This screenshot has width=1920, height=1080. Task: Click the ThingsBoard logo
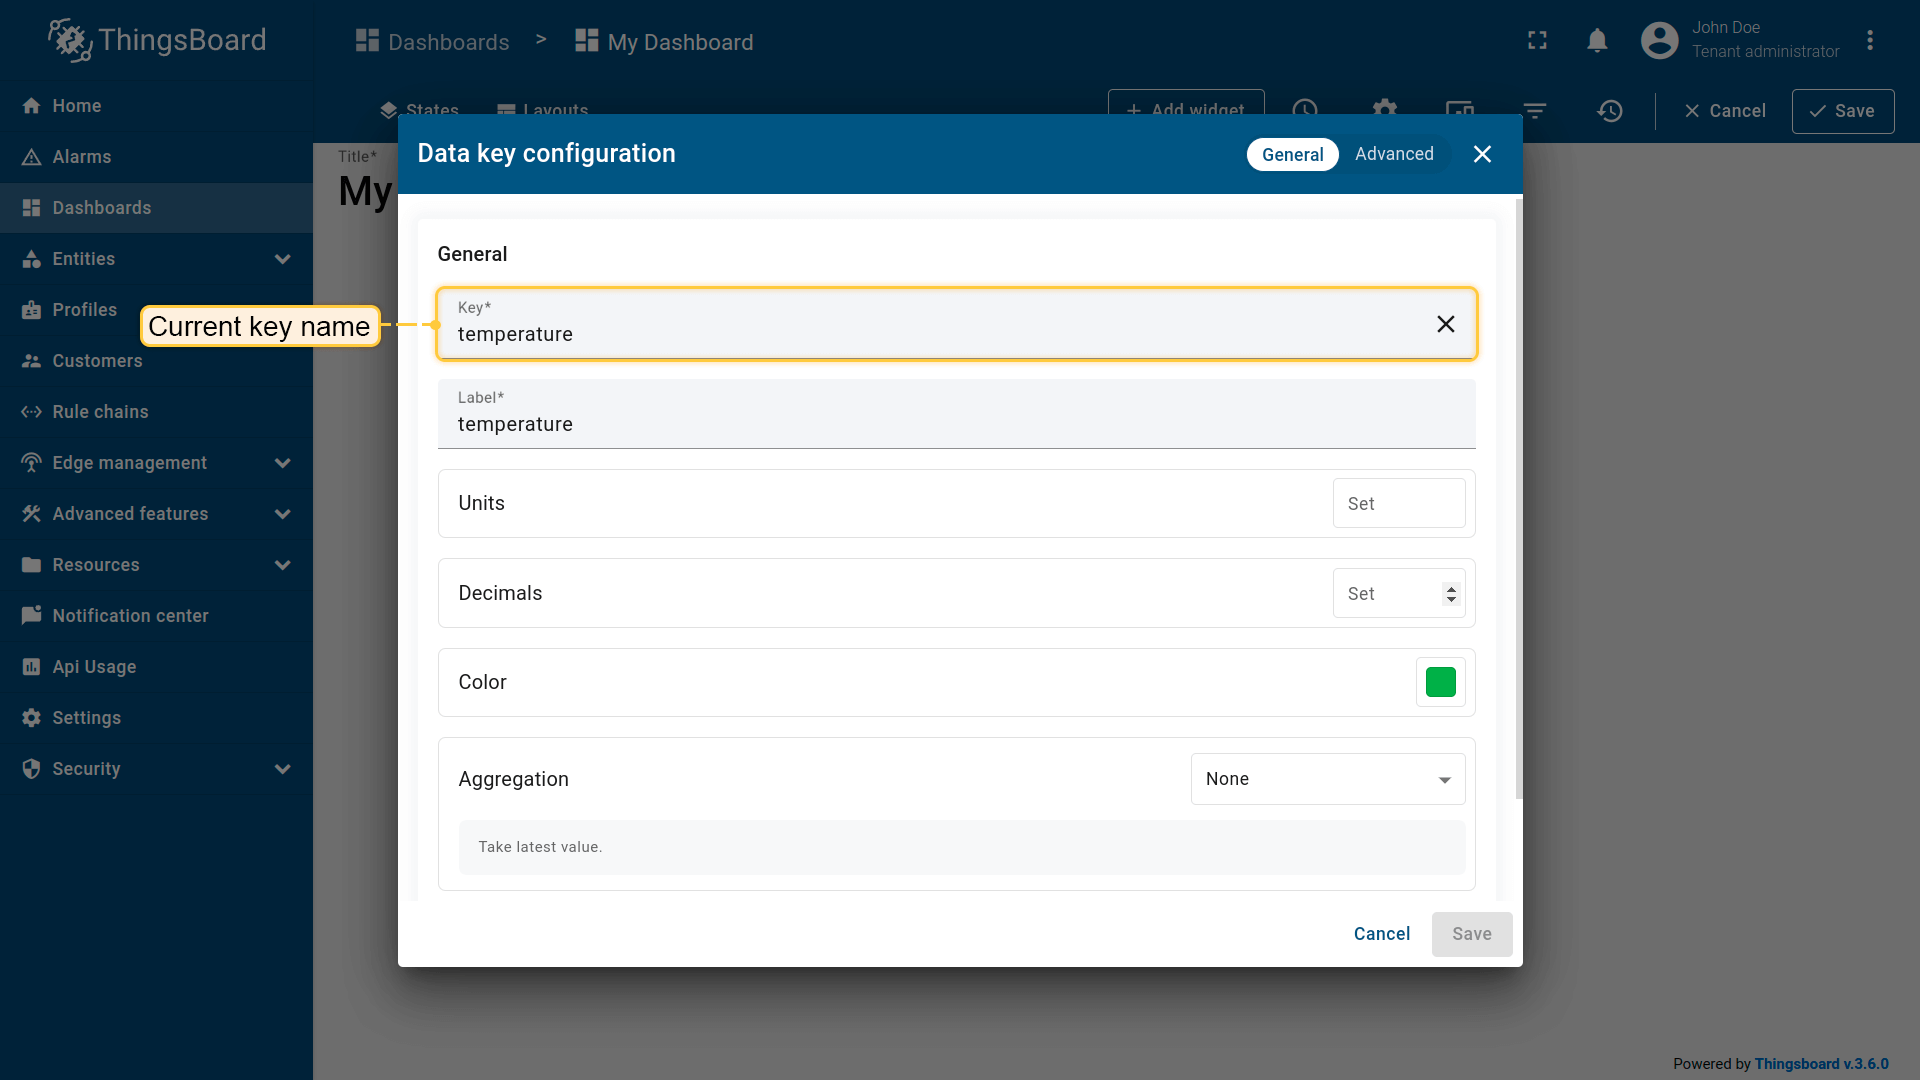tap(157, 40)
